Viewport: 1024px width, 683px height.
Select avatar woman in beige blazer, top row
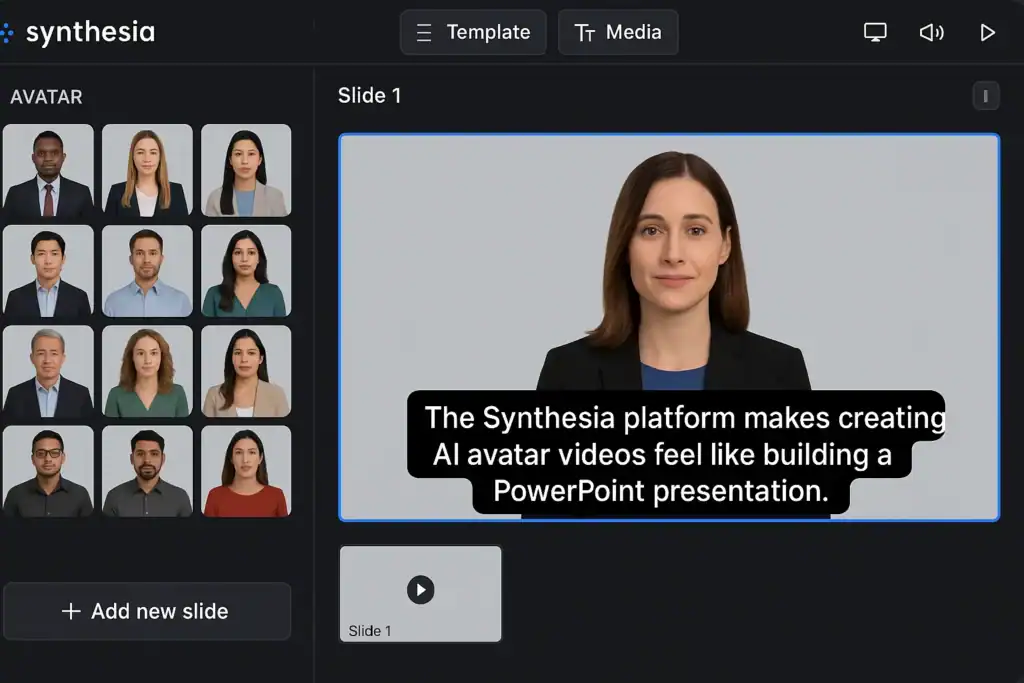(246, 170)
